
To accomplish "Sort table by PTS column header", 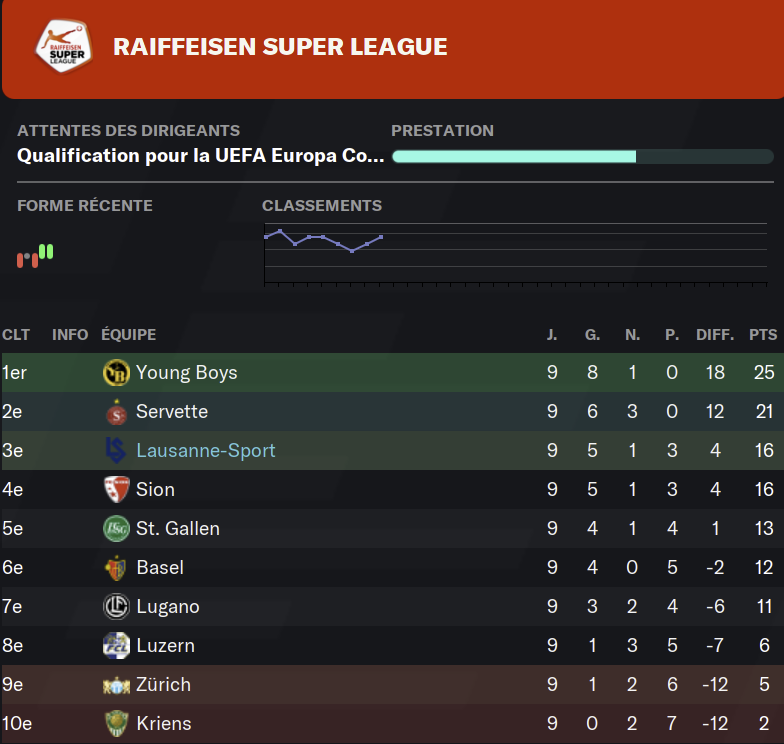I will [x=763, y=334].
